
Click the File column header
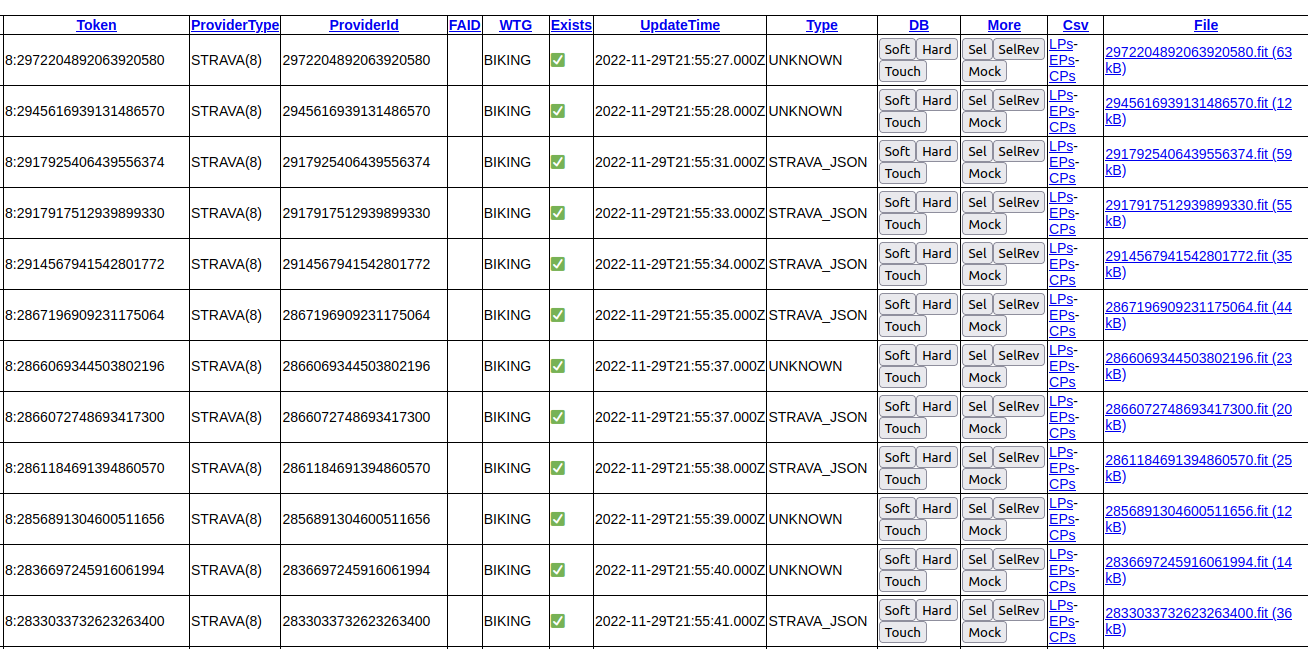click(x=1205, y=25)
